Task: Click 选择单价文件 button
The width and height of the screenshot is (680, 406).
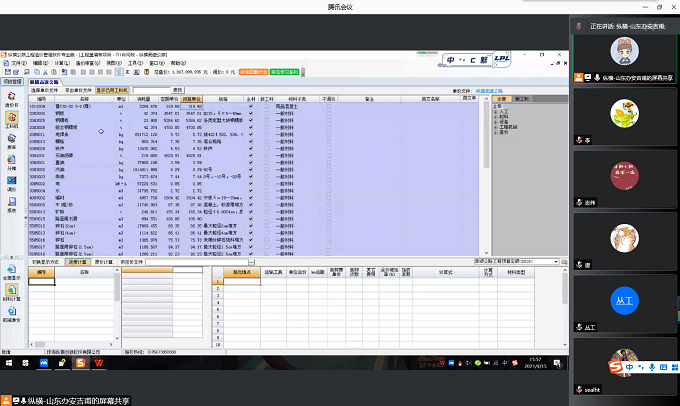Action: pos(44,90)
